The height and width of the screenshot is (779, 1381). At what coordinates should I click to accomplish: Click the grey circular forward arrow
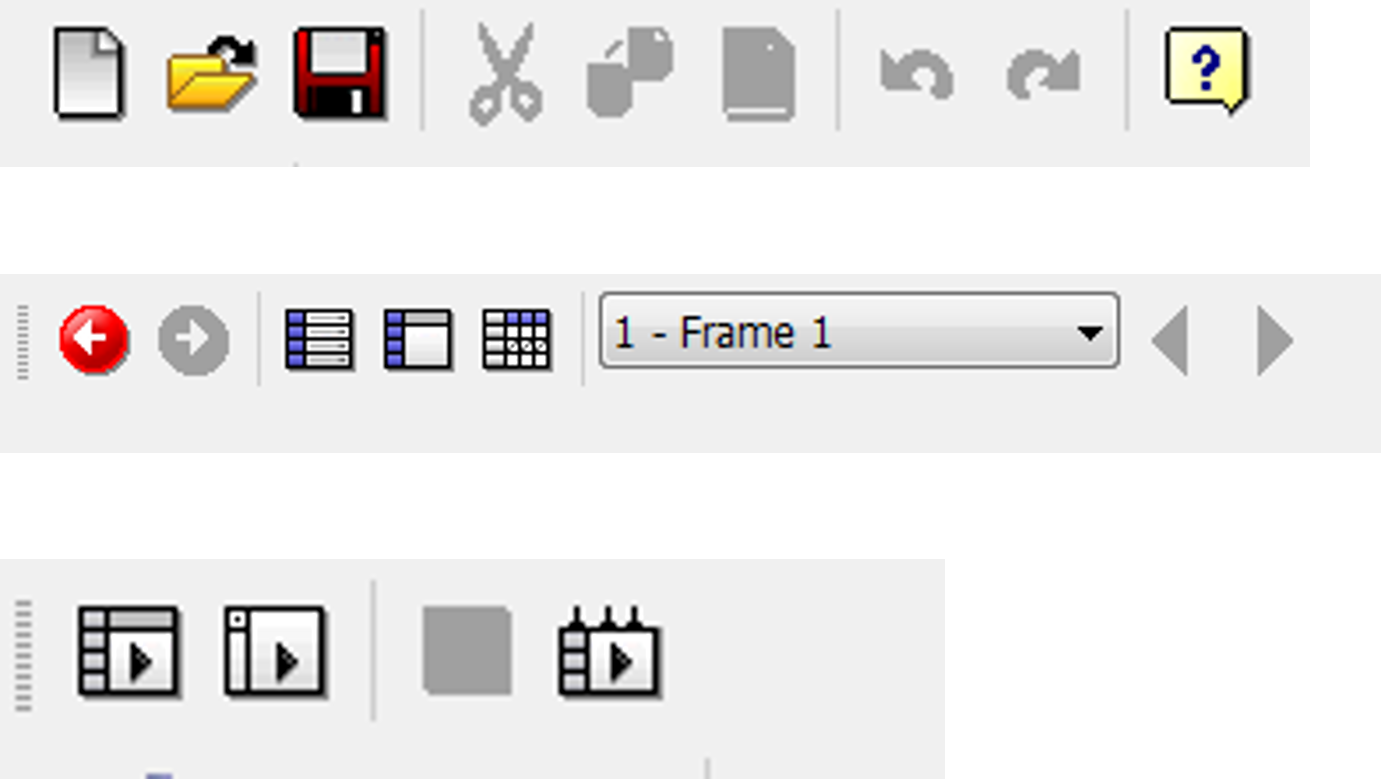coord(193,341)
